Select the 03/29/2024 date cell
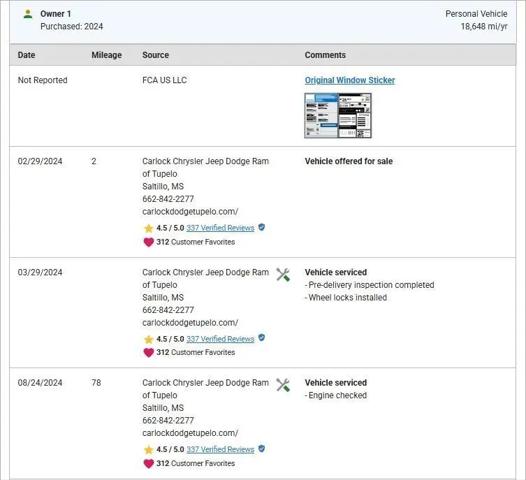Image resolution: width=526 pixels, height=480 pixels. 40,272
